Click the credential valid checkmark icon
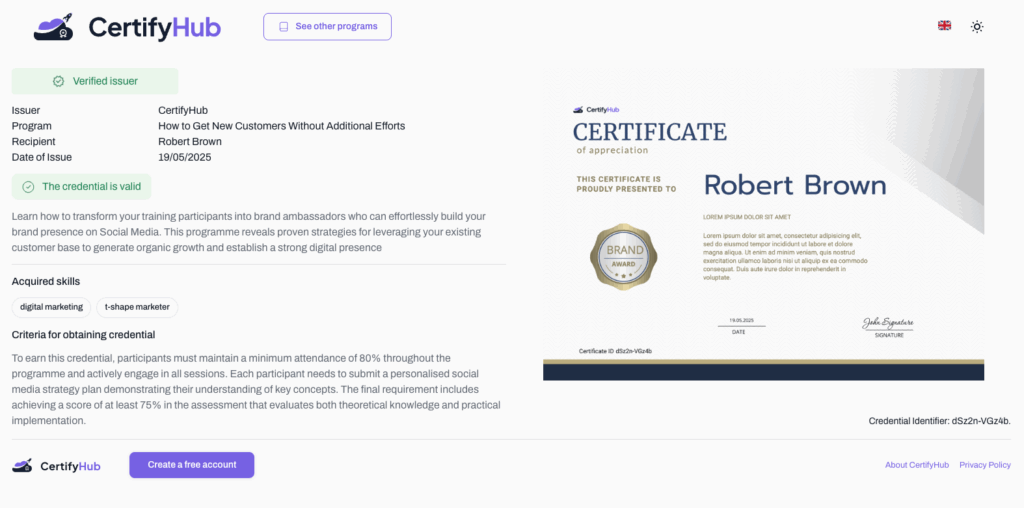1024x508 pixels. click(x=28, y=187)
